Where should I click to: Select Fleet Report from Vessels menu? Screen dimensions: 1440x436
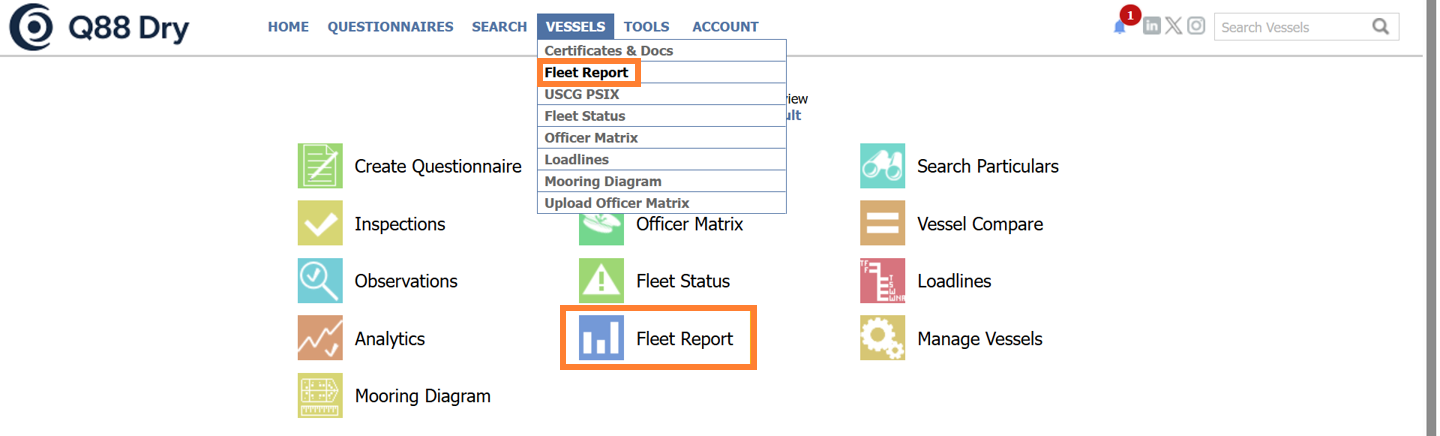point(587,73)
